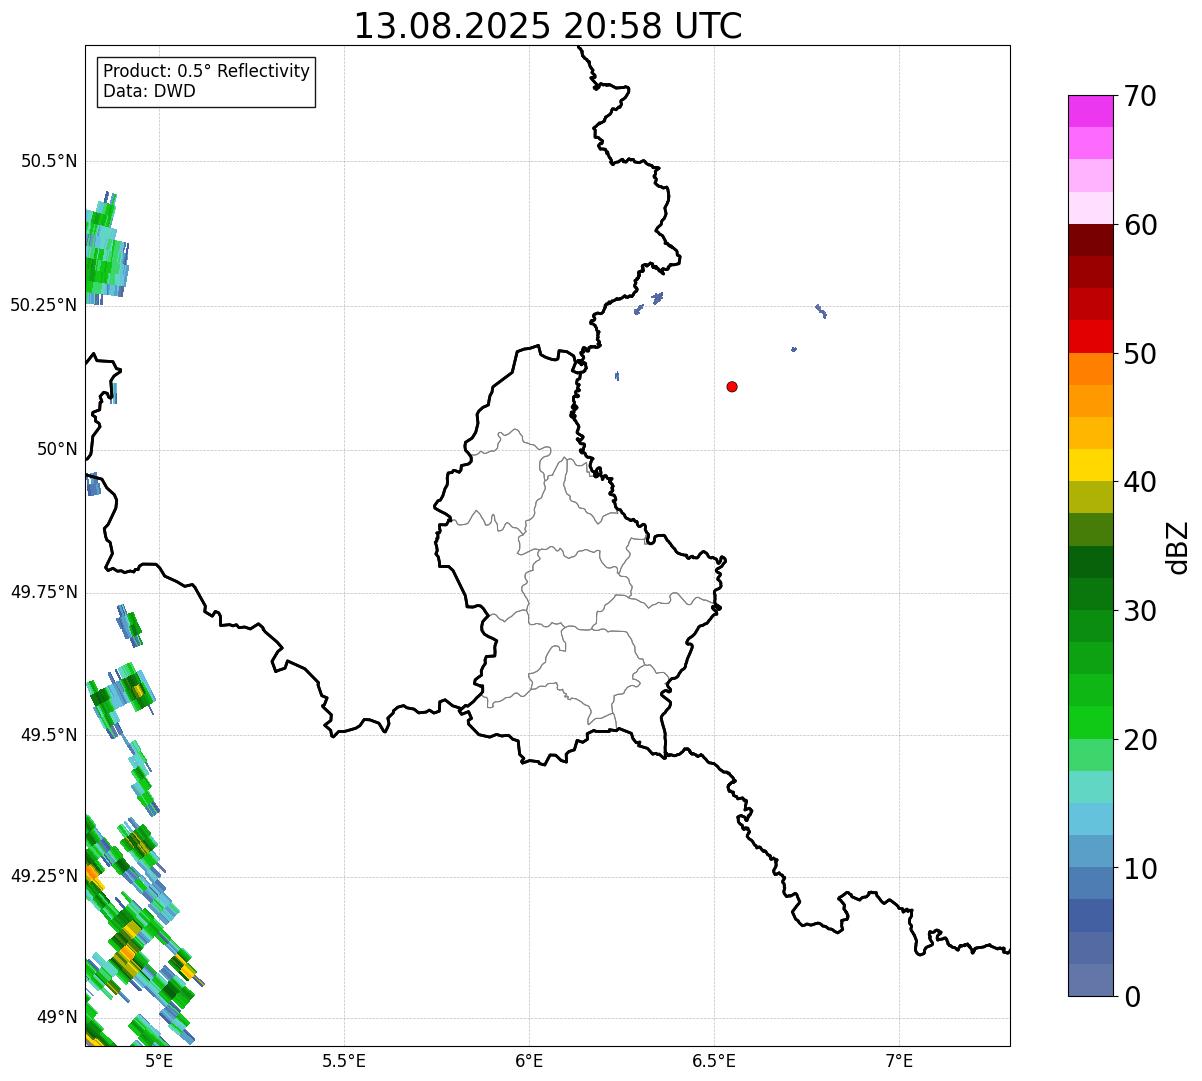Image resolution: width=1202 pixels, height=1081 pixels.
Task: Click the 49°N latitude label
Action: tap(57, 1017)
